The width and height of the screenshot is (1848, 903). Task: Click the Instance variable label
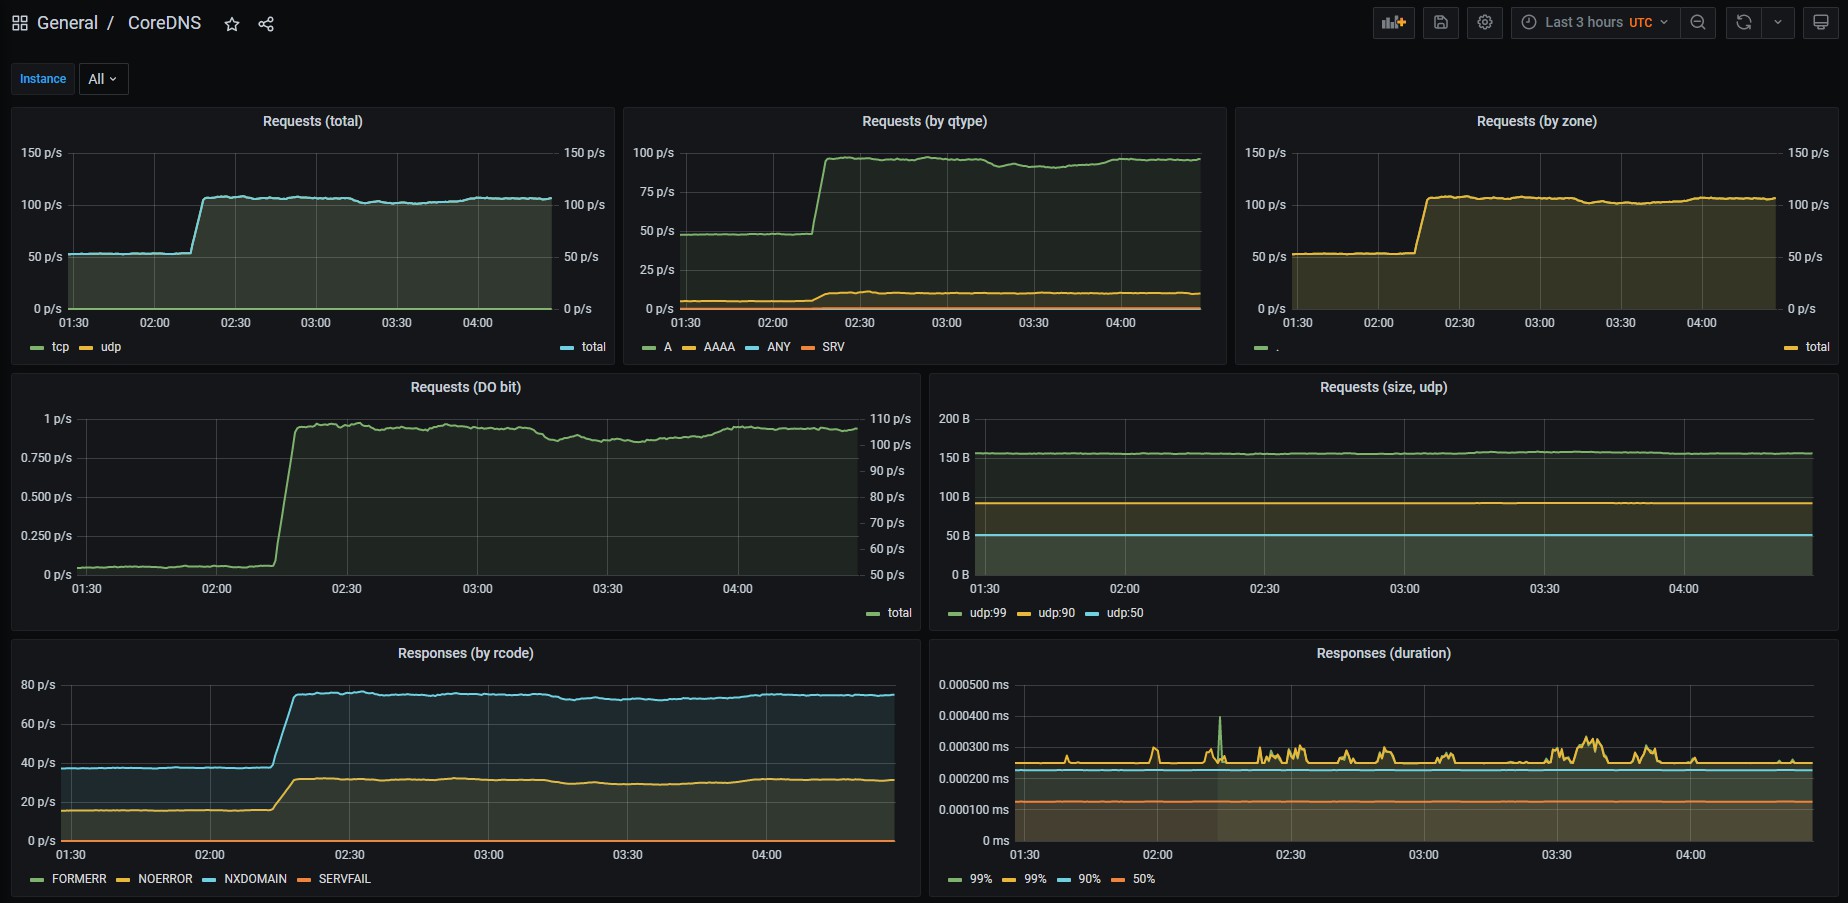pos(43,79)
